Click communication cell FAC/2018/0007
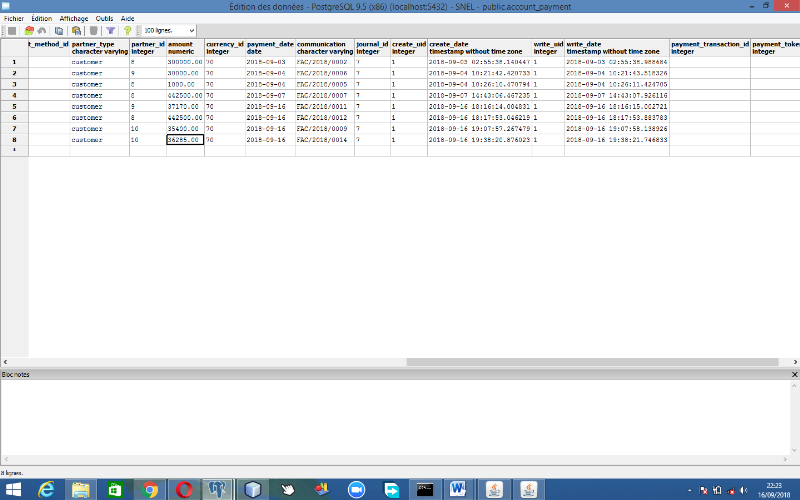The image size is (800, 500). [x=325, y=95]
